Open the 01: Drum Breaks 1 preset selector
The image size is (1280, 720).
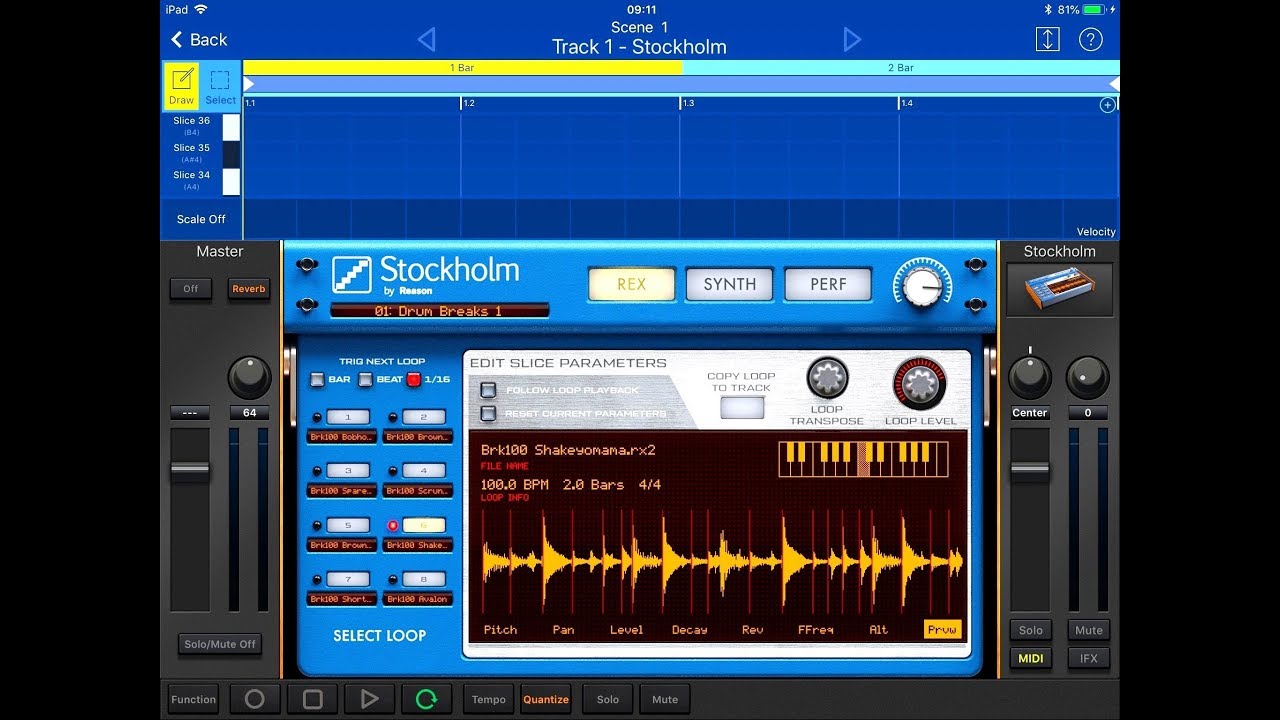tap(439, 311)
